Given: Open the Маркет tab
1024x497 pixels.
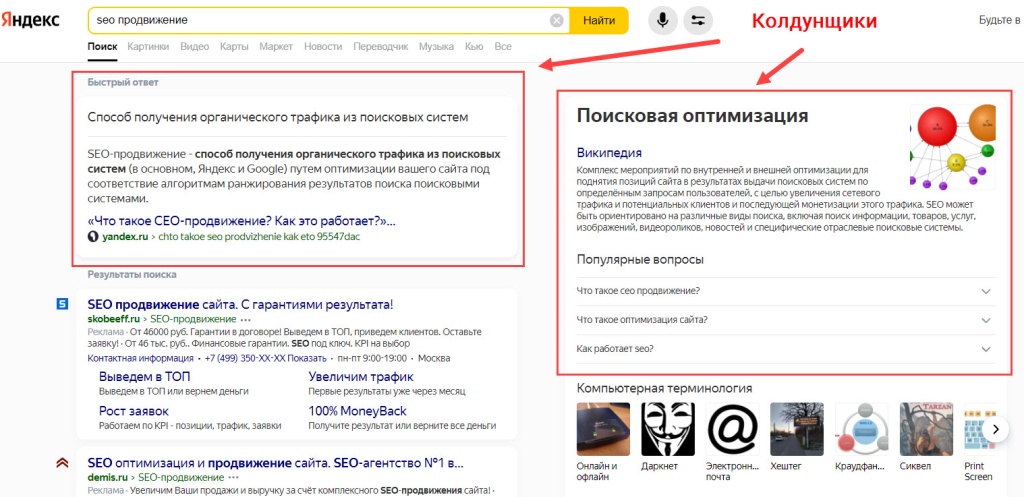Looking at the screenshot, I should (x=276, y=47).
